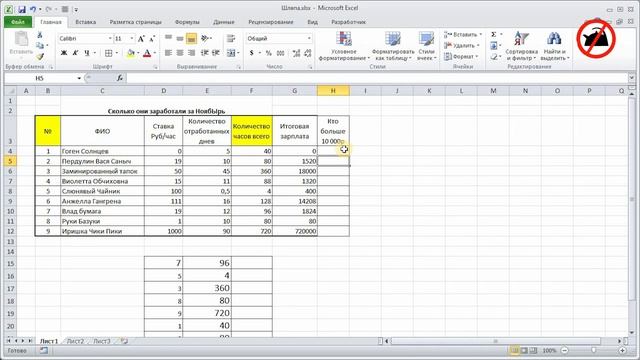Click the insert function fx icon

coord(120,78)
